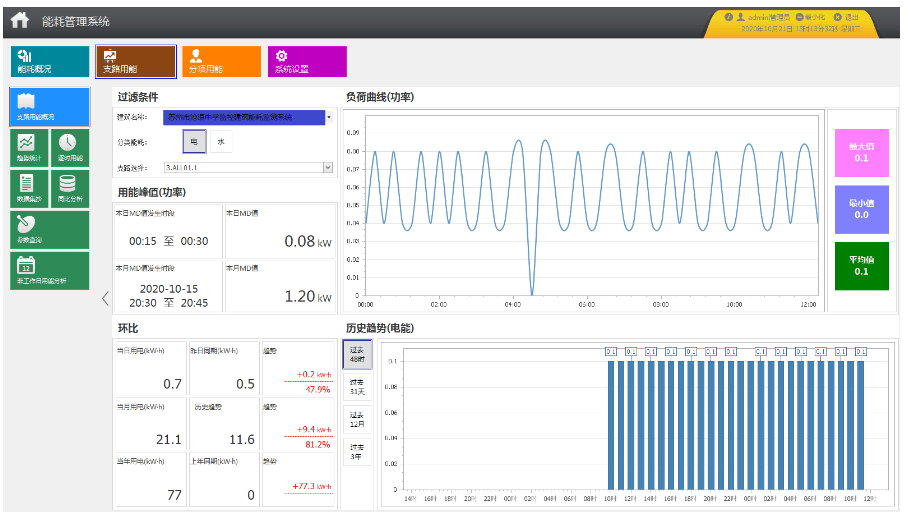Screen dimensions: 908x522
Task: Collapse the left filter panel arrow
Action: pos(105,299)
